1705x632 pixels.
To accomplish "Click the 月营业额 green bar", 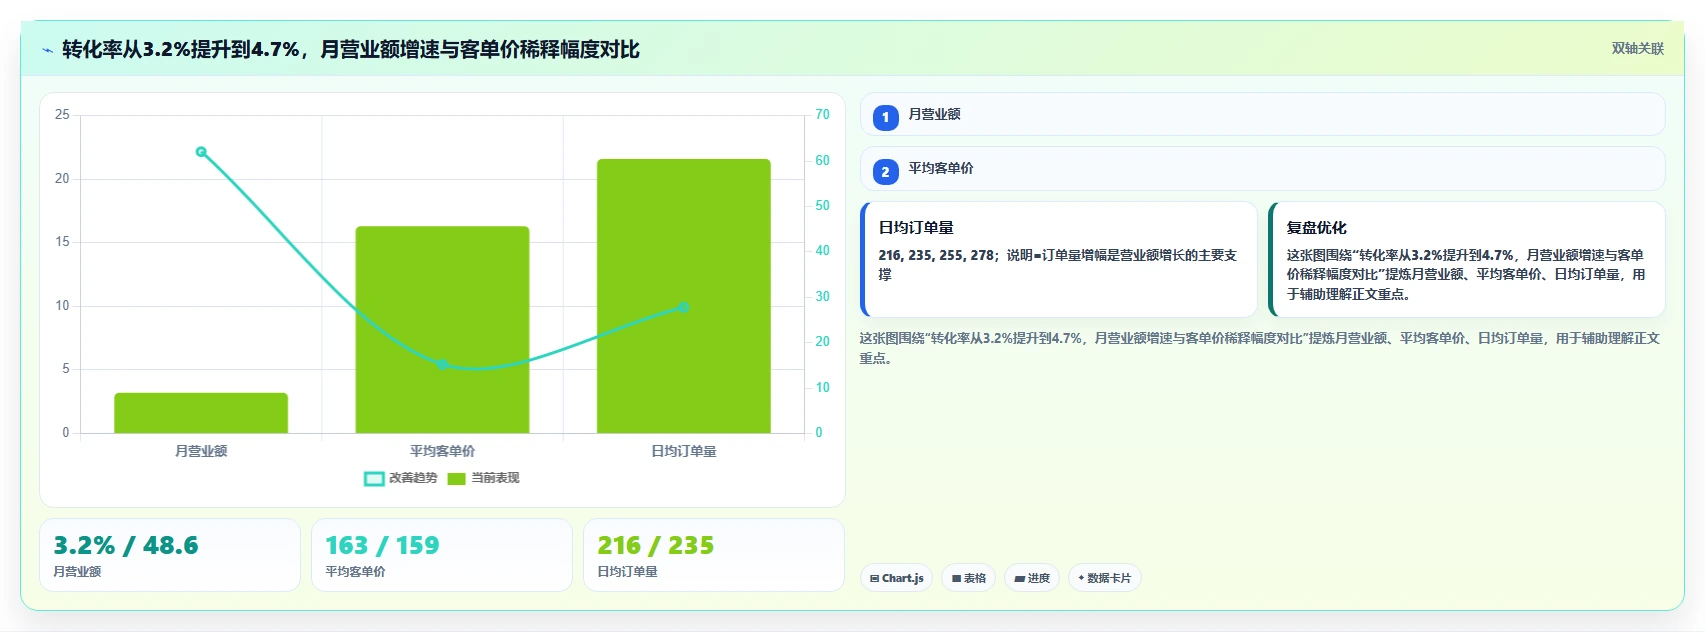I will [201, 413].
